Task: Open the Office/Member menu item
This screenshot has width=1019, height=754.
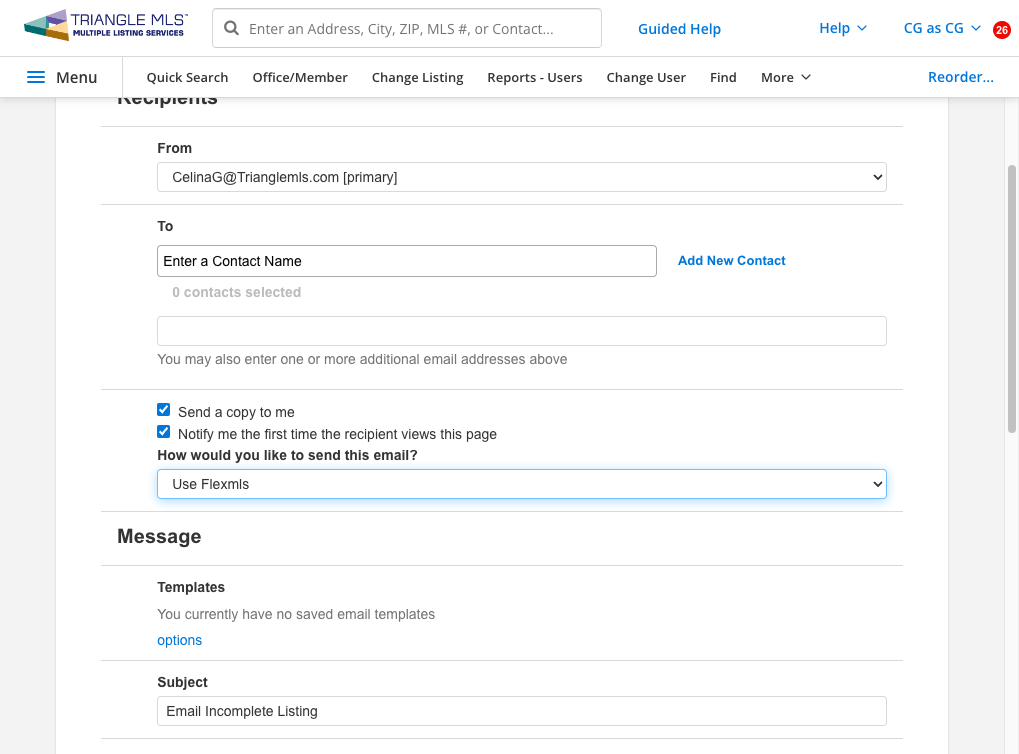Action: pyautogui.click(x=300, y=77)
